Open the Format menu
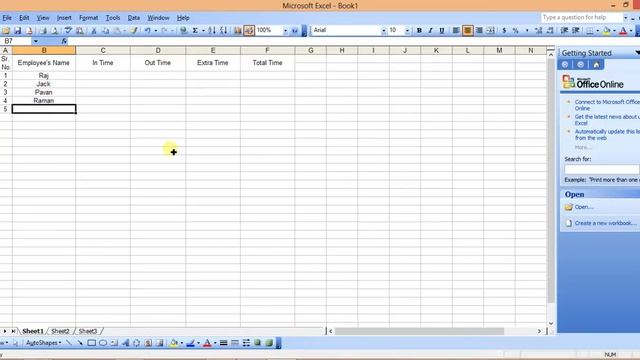640x360 pixels. [x=89, y=18]
